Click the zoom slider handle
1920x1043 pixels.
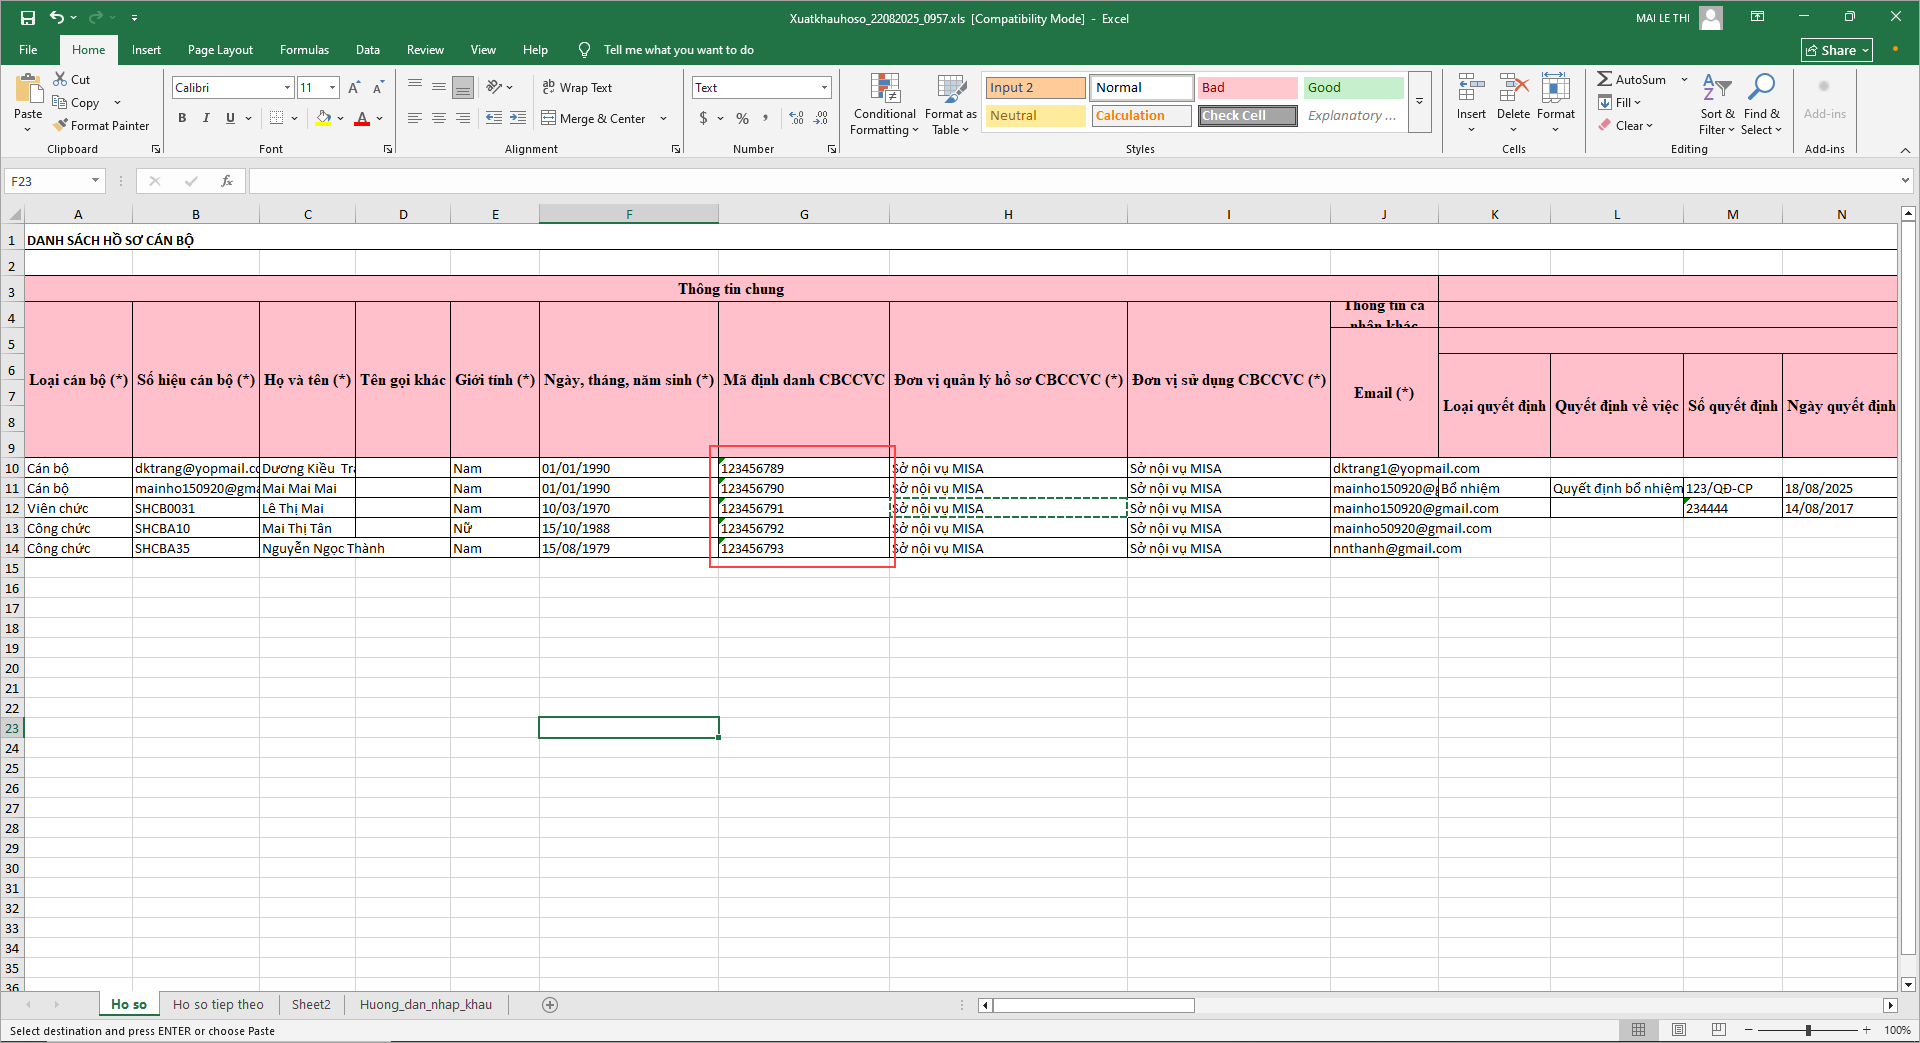pyautogui.click(x=1808, y=1030)
